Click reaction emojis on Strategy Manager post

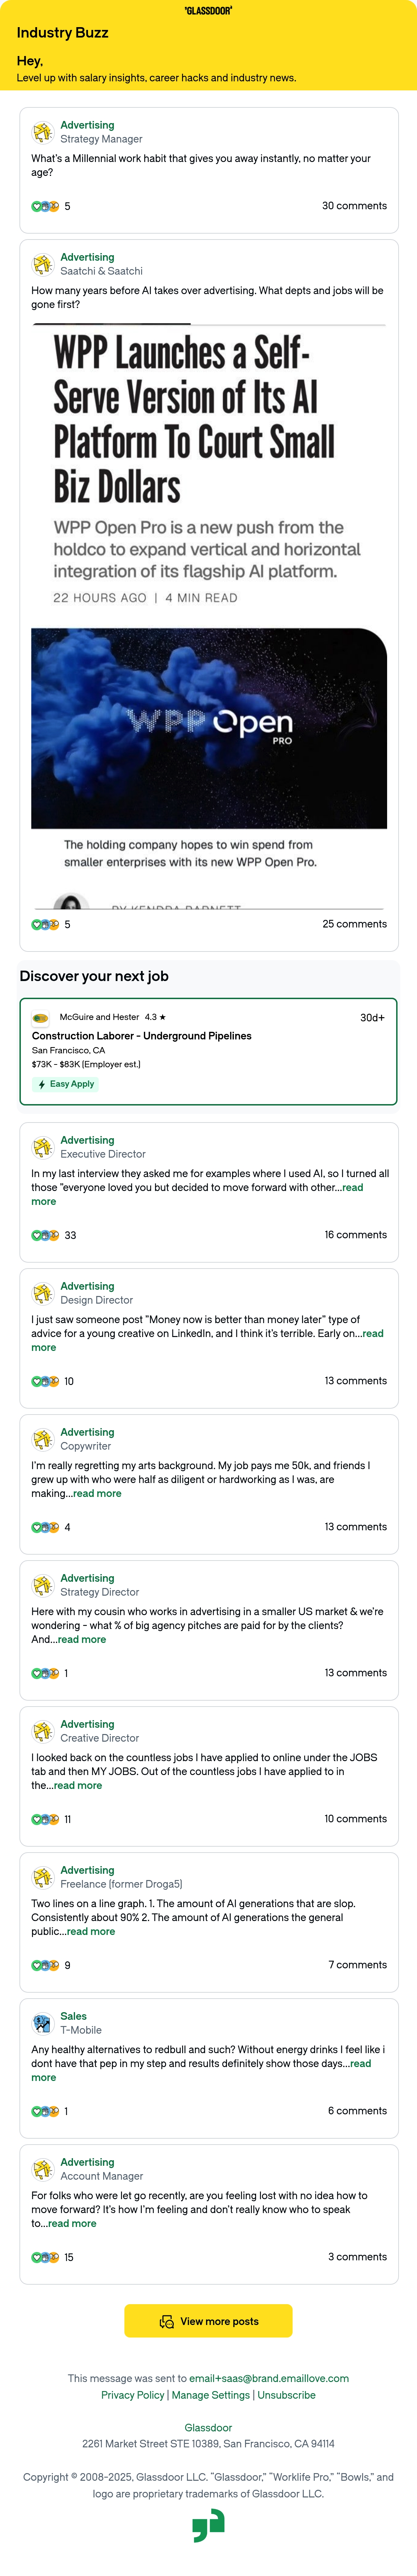tap(45, 206)
